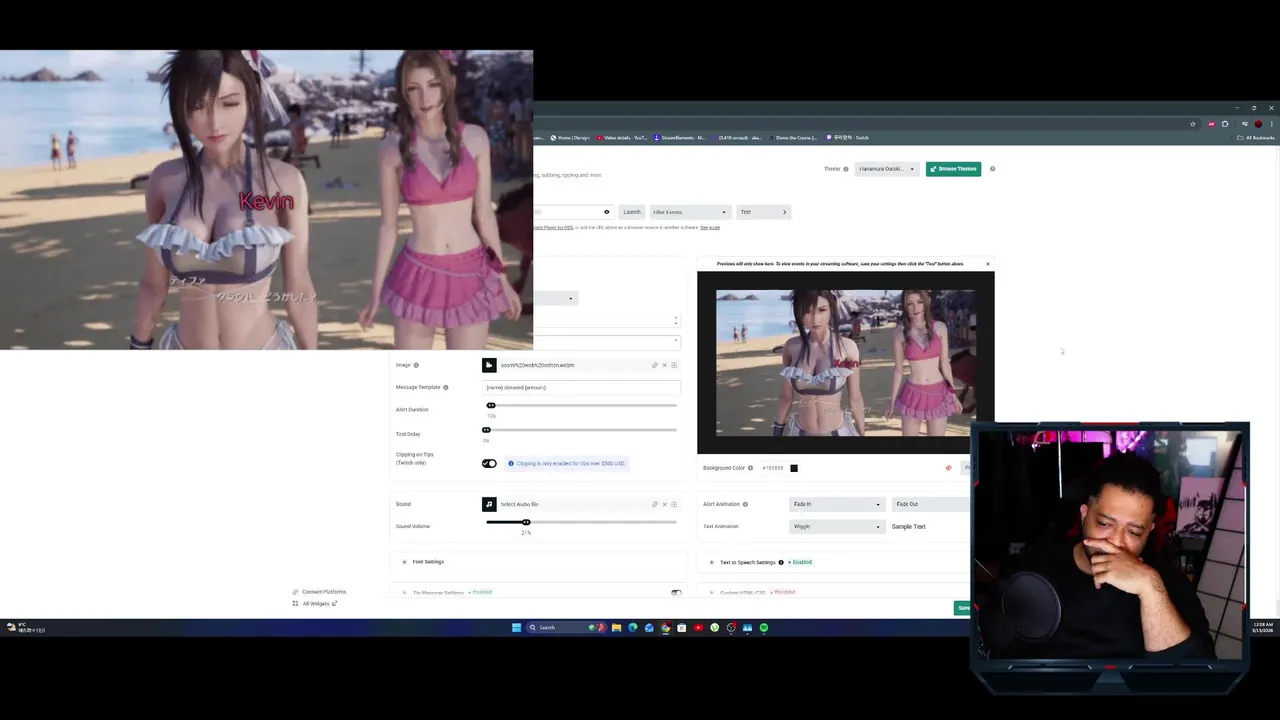Viewport: 1280px width, 720px height.
Task: Click link icon in Sound file row
Action: point(655,504)
